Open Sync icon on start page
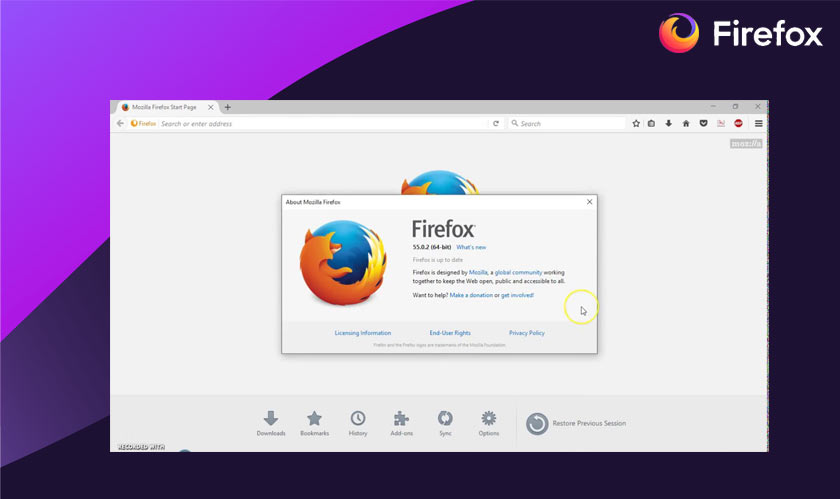 pos(445,423)
